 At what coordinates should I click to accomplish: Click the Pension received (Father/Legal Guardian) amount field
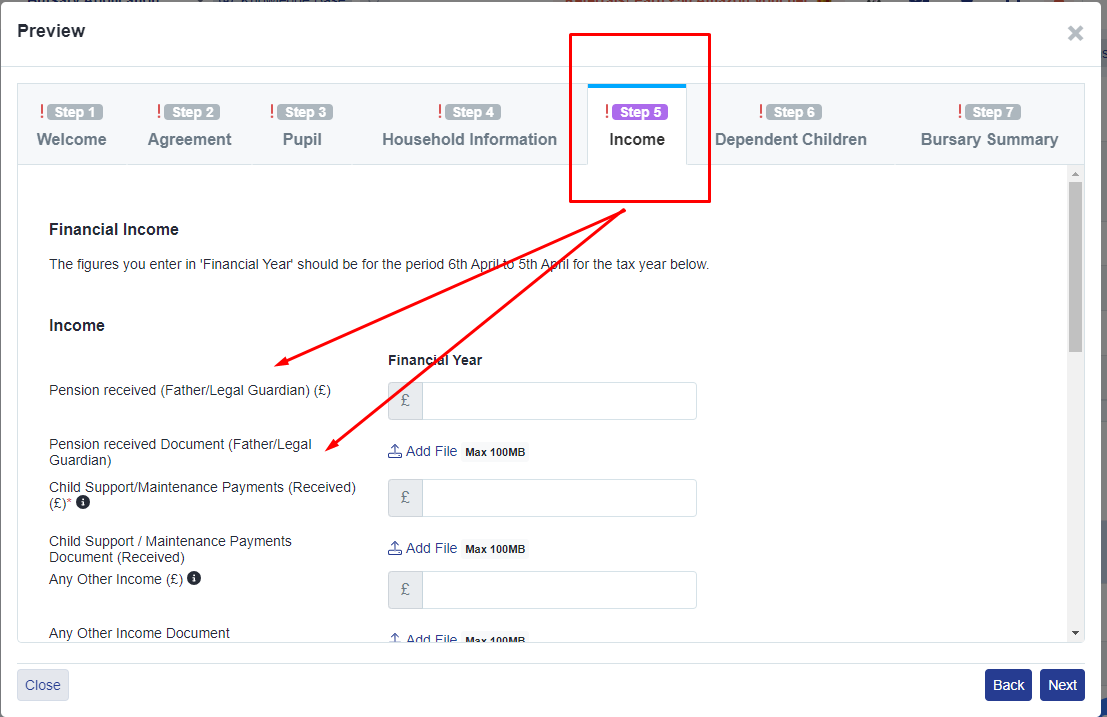559,401
